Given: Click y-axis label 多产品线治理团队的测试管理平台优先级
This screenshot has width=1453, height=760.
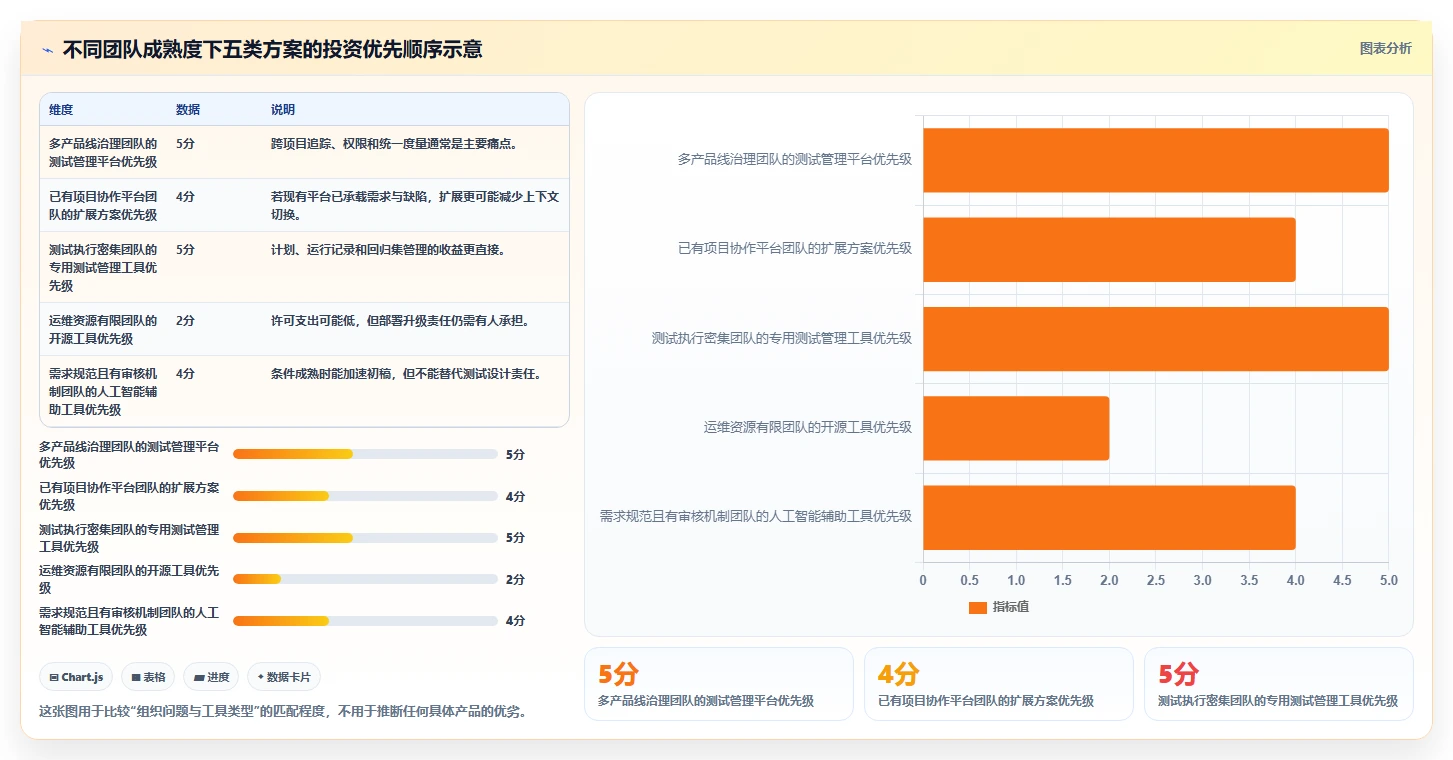Looking at the screenshot, I should point(795,160).
